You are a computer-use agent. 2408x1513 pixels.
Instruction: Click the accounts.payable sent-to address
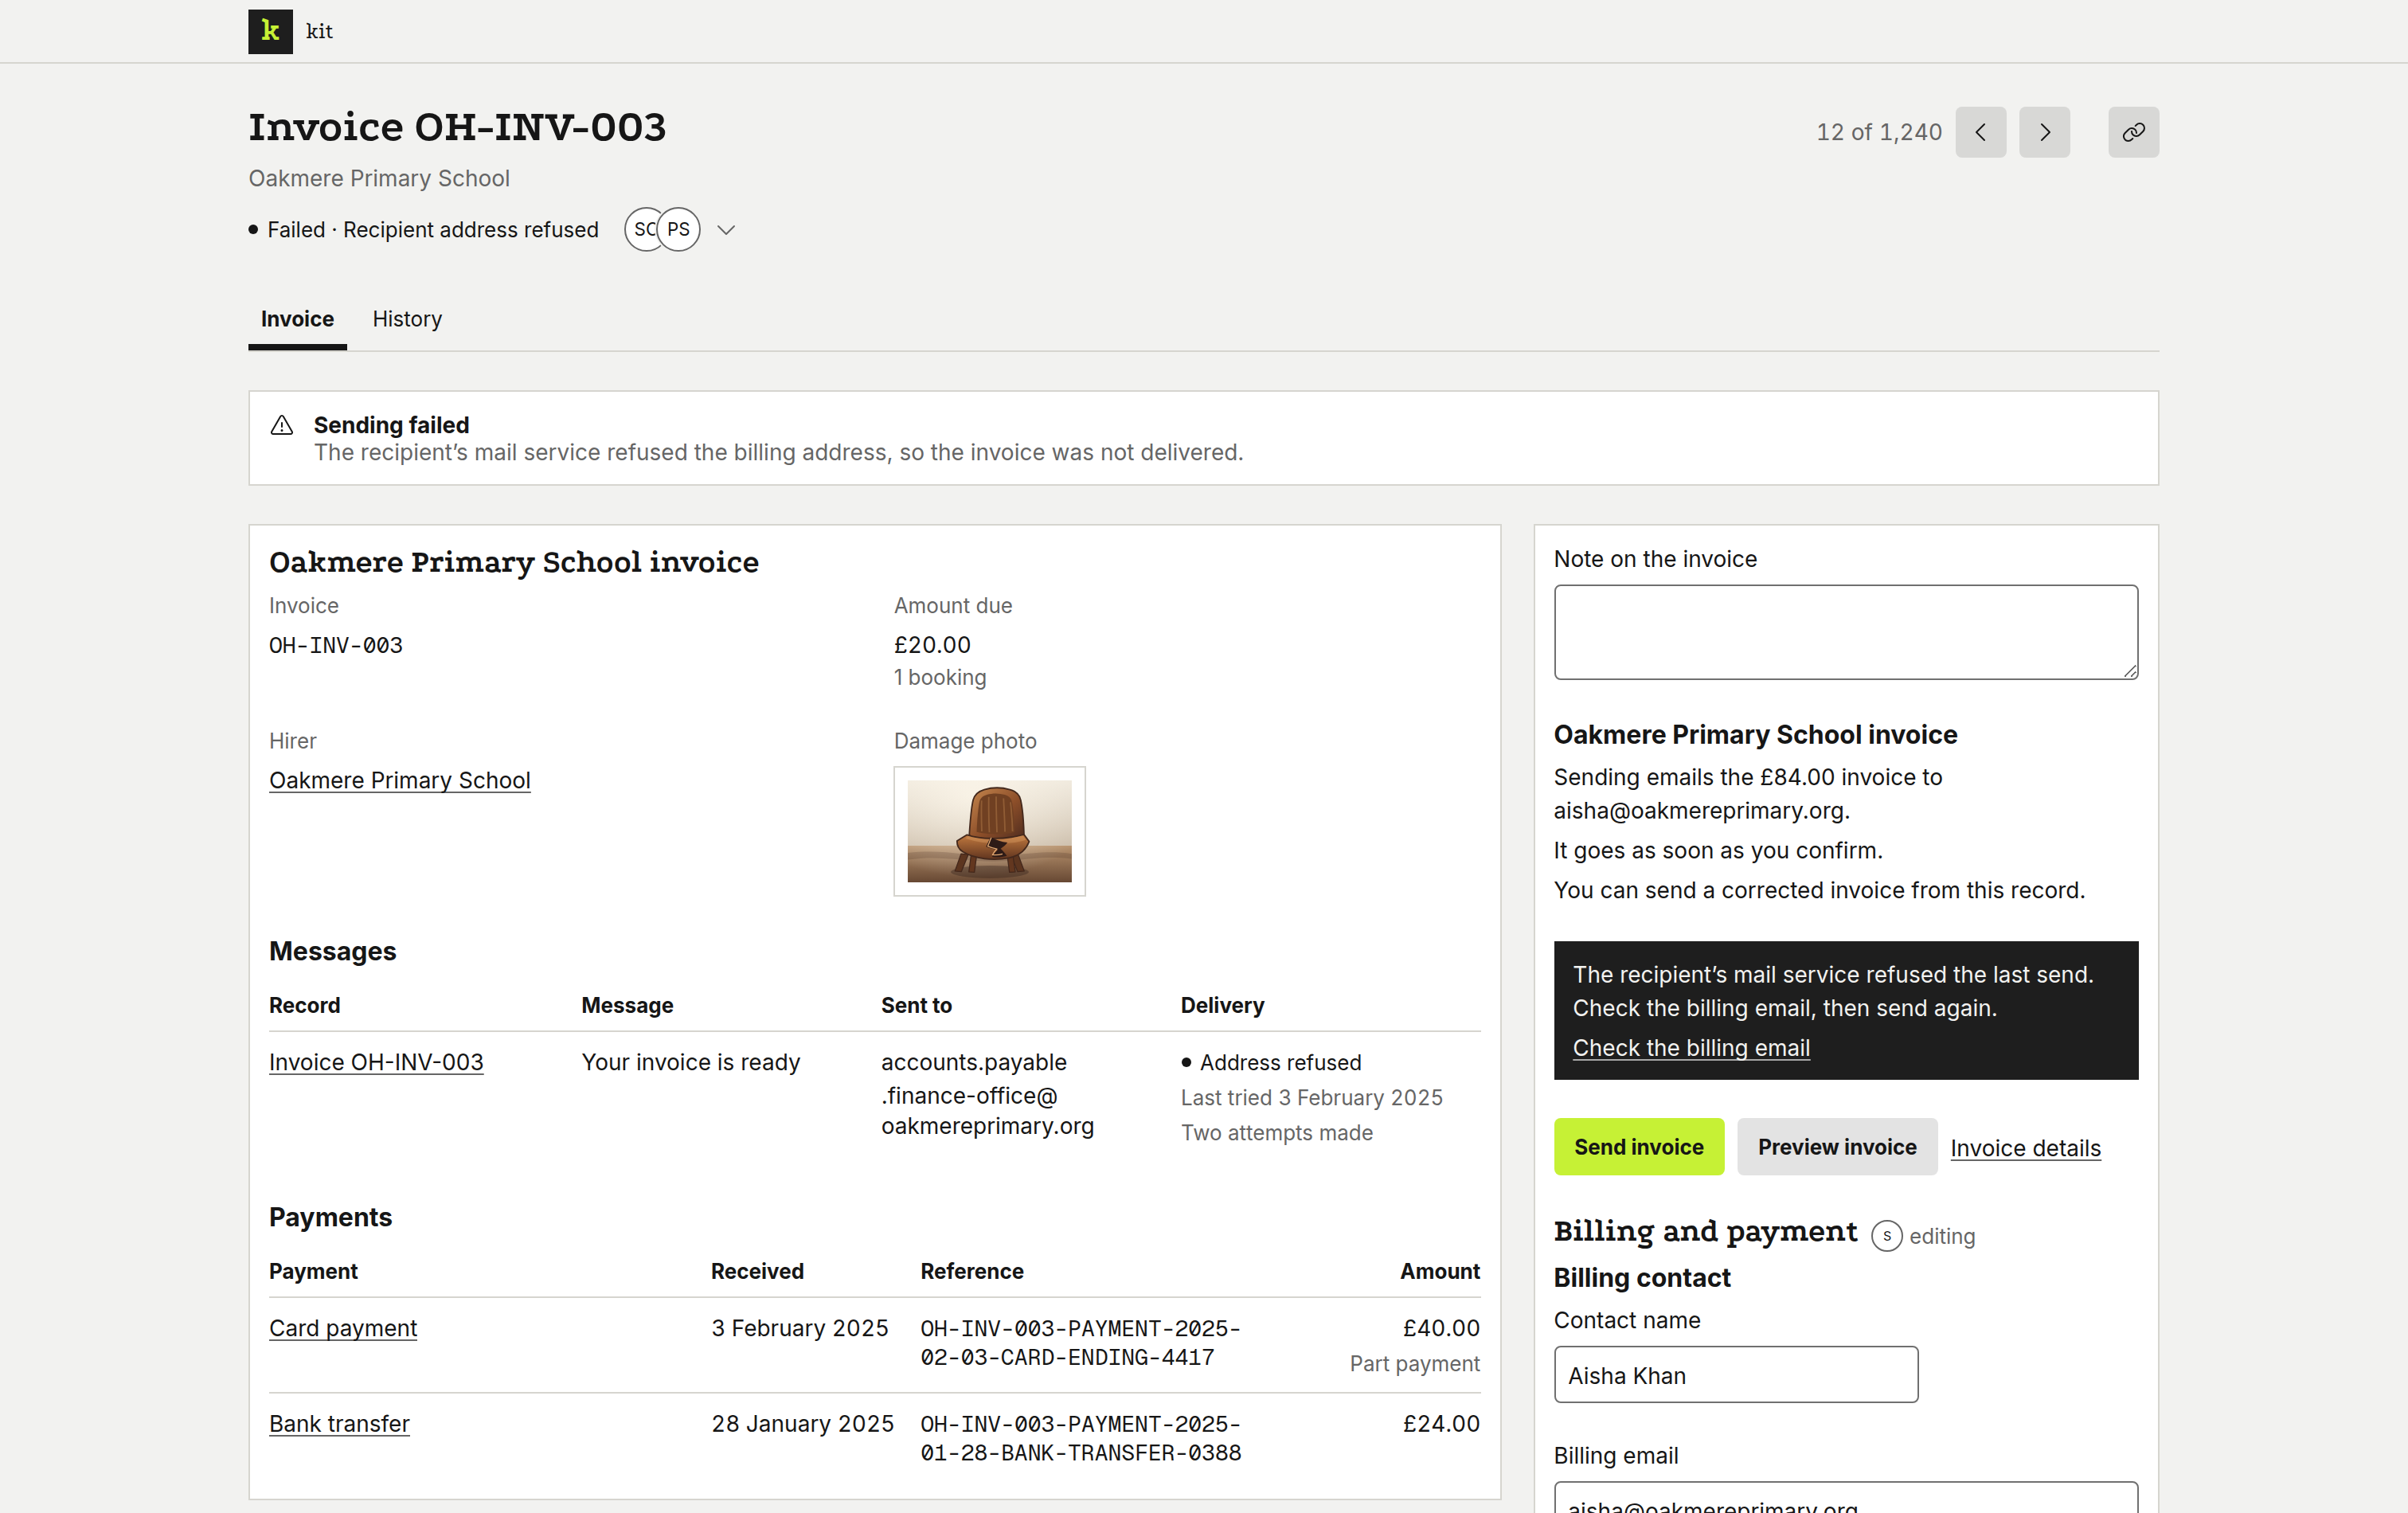pyautogui.click(x=987, y=1094)
